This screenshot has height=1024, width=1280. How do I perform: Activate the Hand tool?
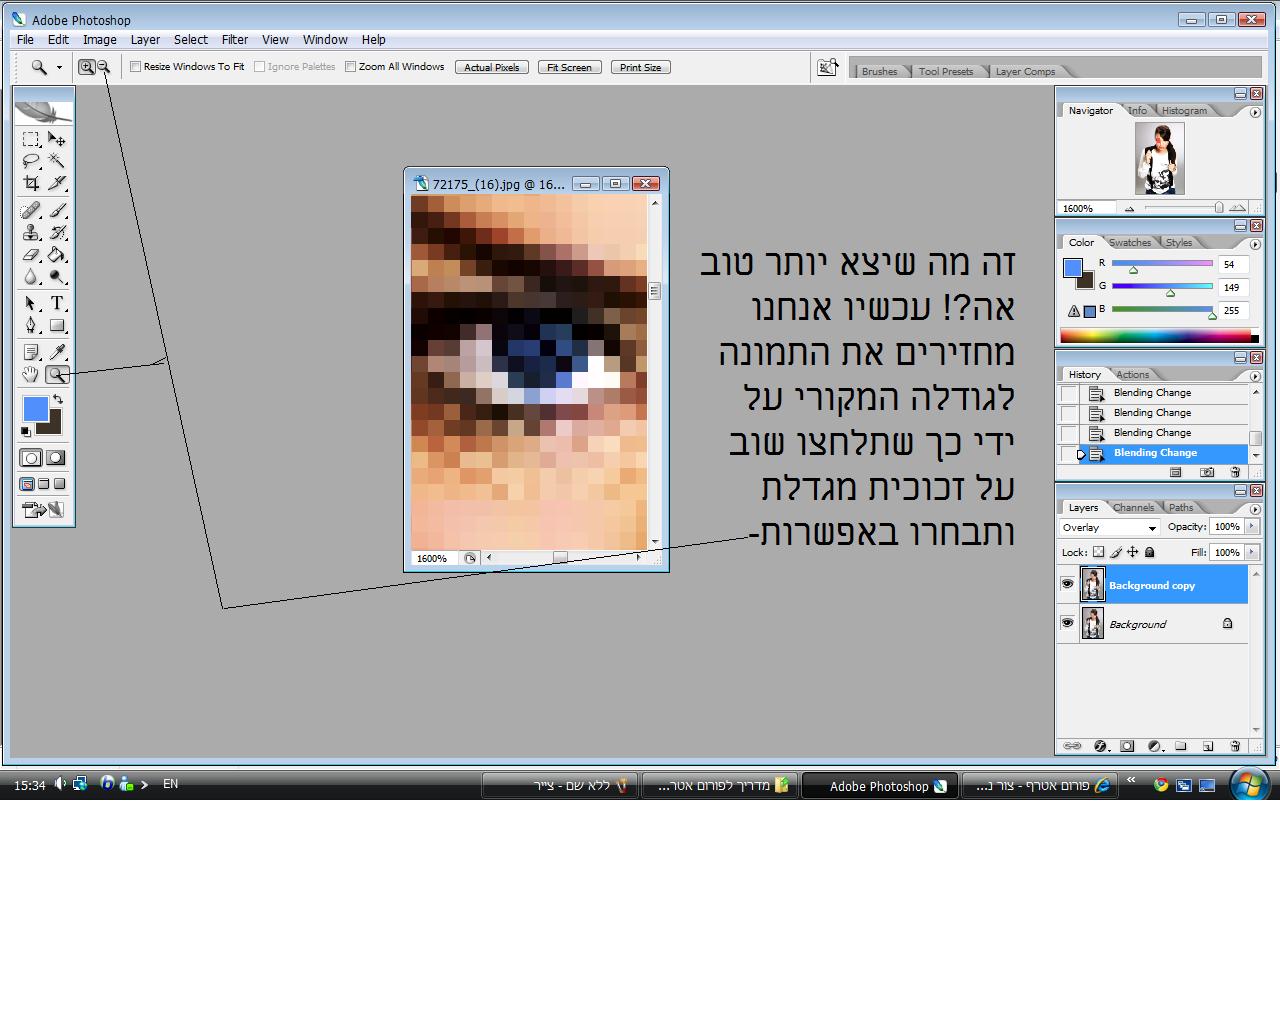(31, 374)
